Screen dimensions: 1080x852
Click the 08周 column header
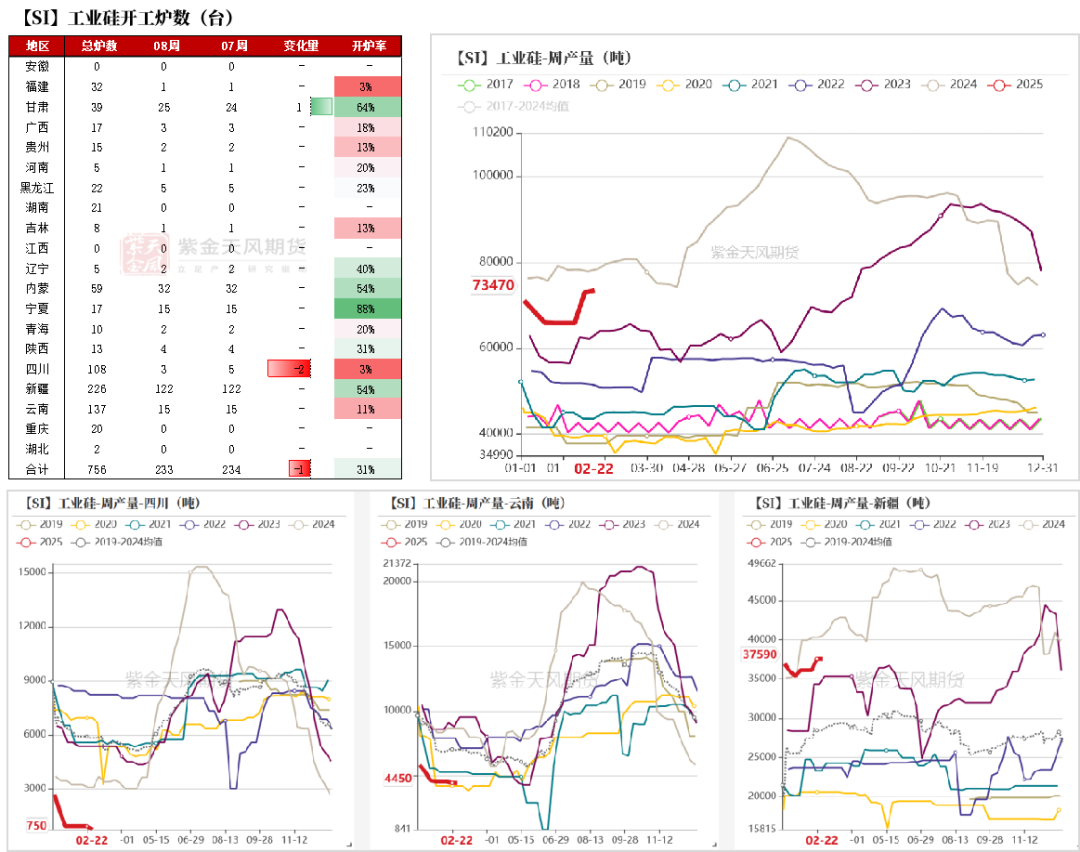(165, 46)
